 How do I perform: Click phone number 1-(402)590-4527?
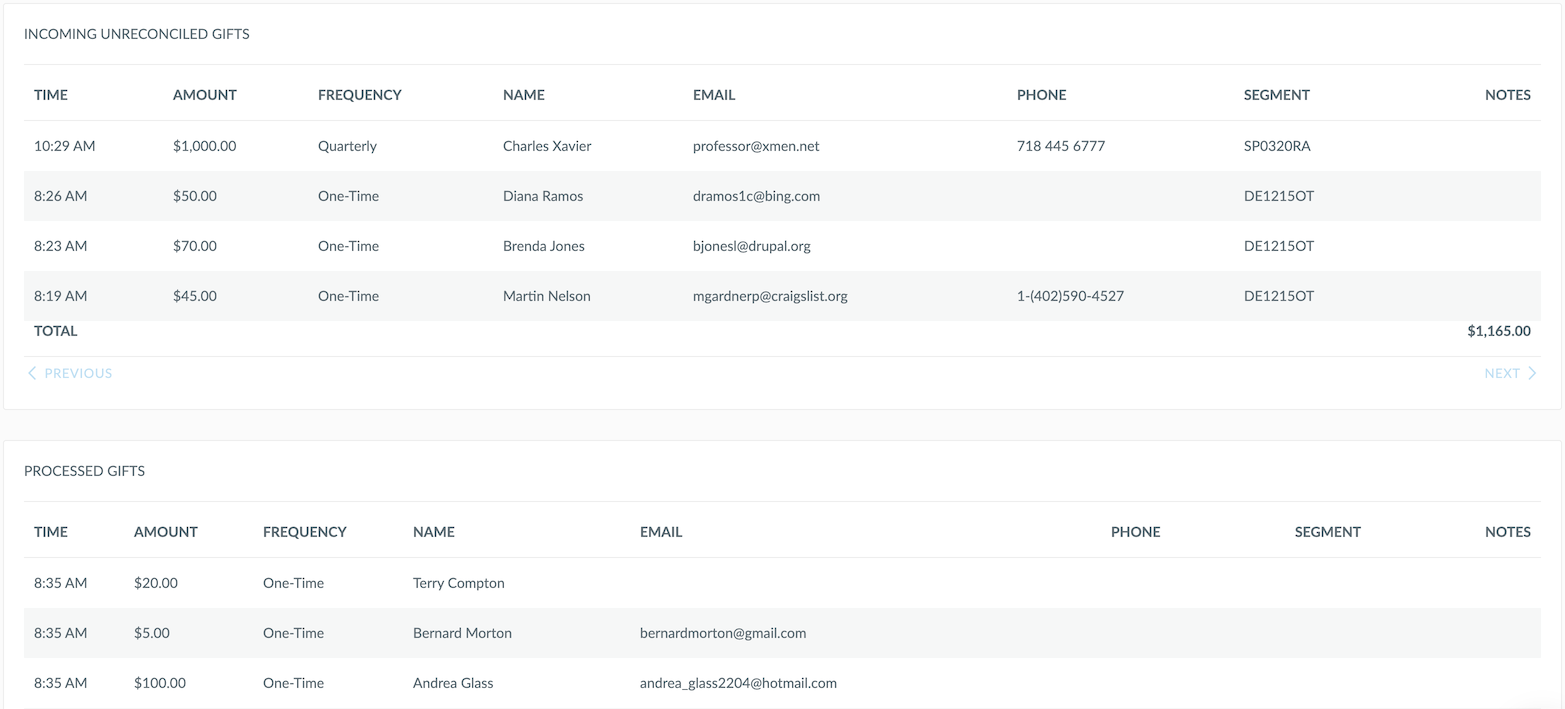click(1070, 296)
